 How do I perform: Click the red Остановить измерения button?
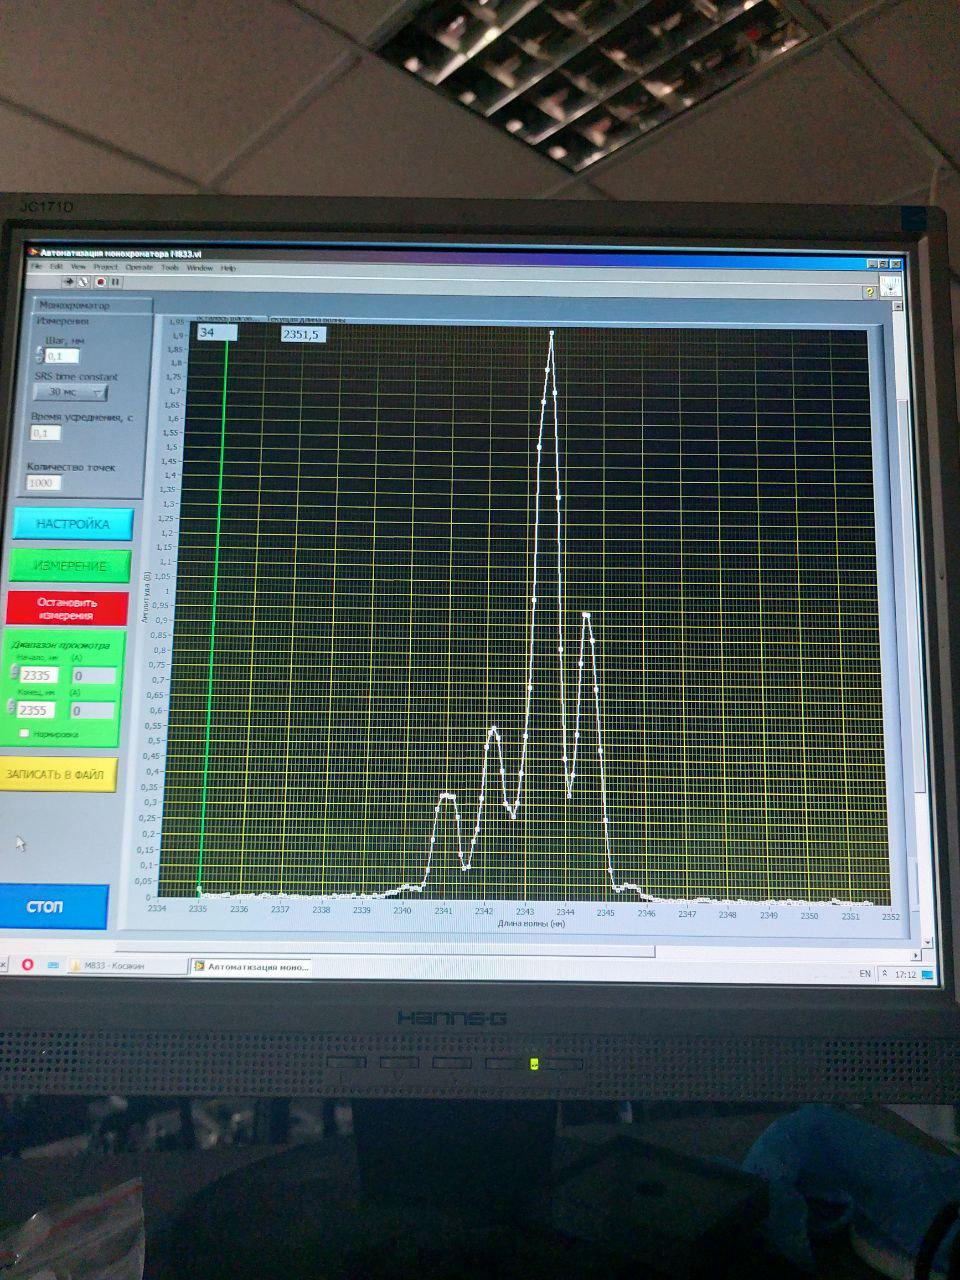[67, 608]
